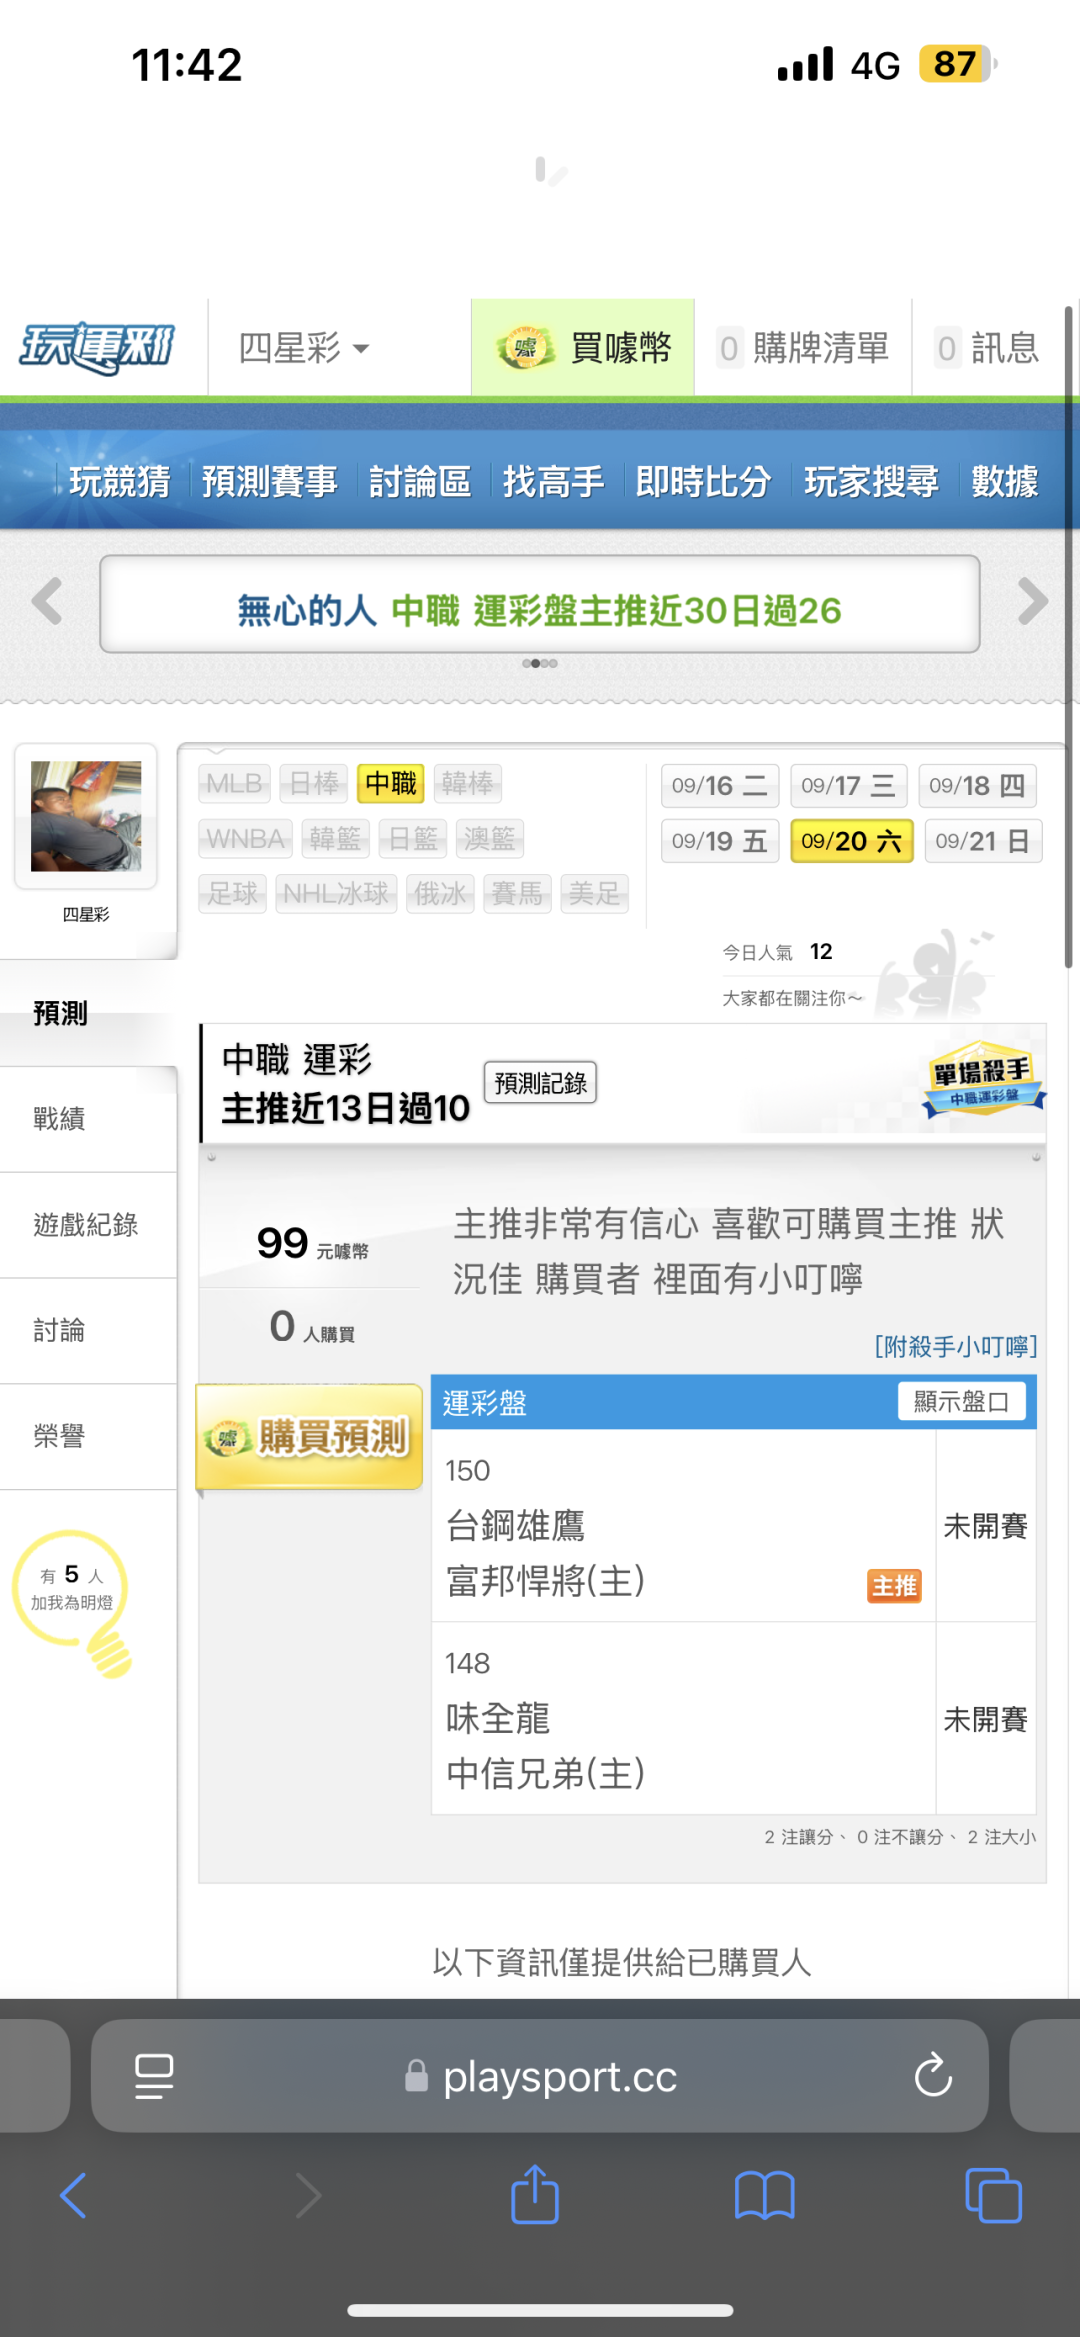Image resolution: width=1080 pixels, height=2337 pixels.
Task: Switch to the 榮譽 sidebar tab
Action: (88, 1437)
